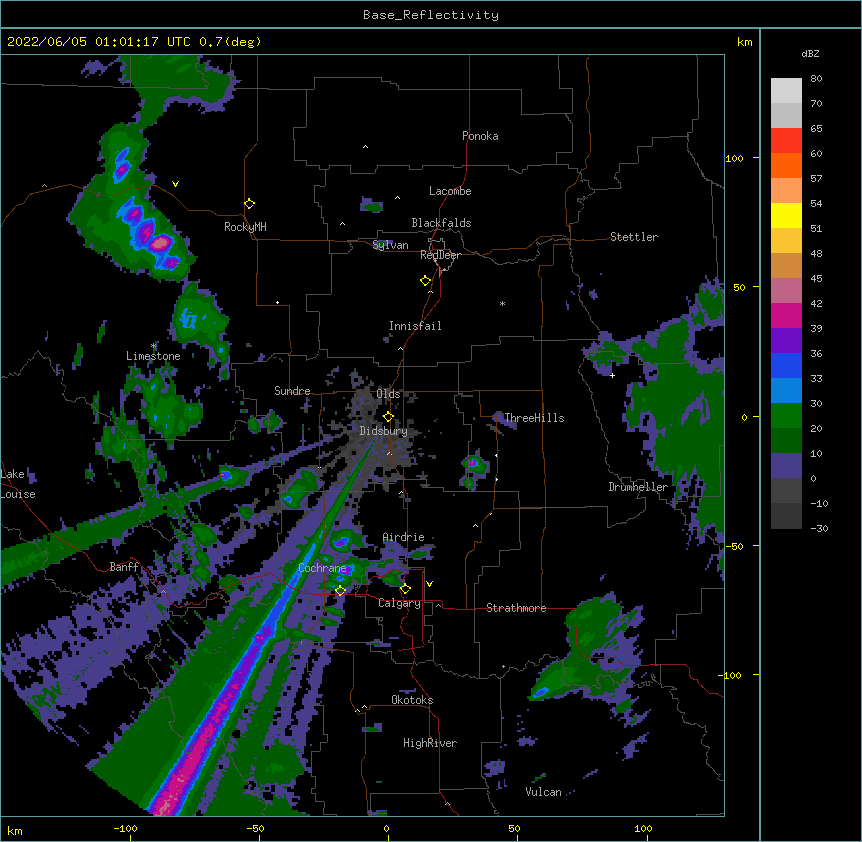Click the Olds city label
The image size is (862, 842).
pyautogui.click(x=388, y=394)
